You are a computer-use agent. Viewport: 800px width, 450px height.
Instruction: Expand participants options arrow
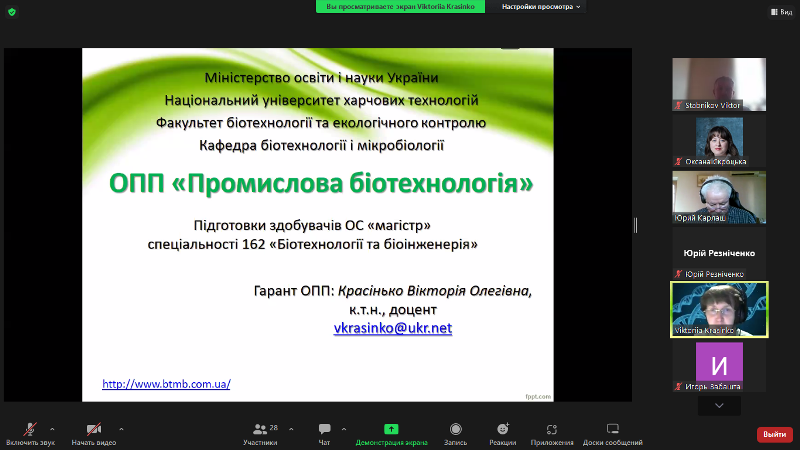click(x=291, y=430)
